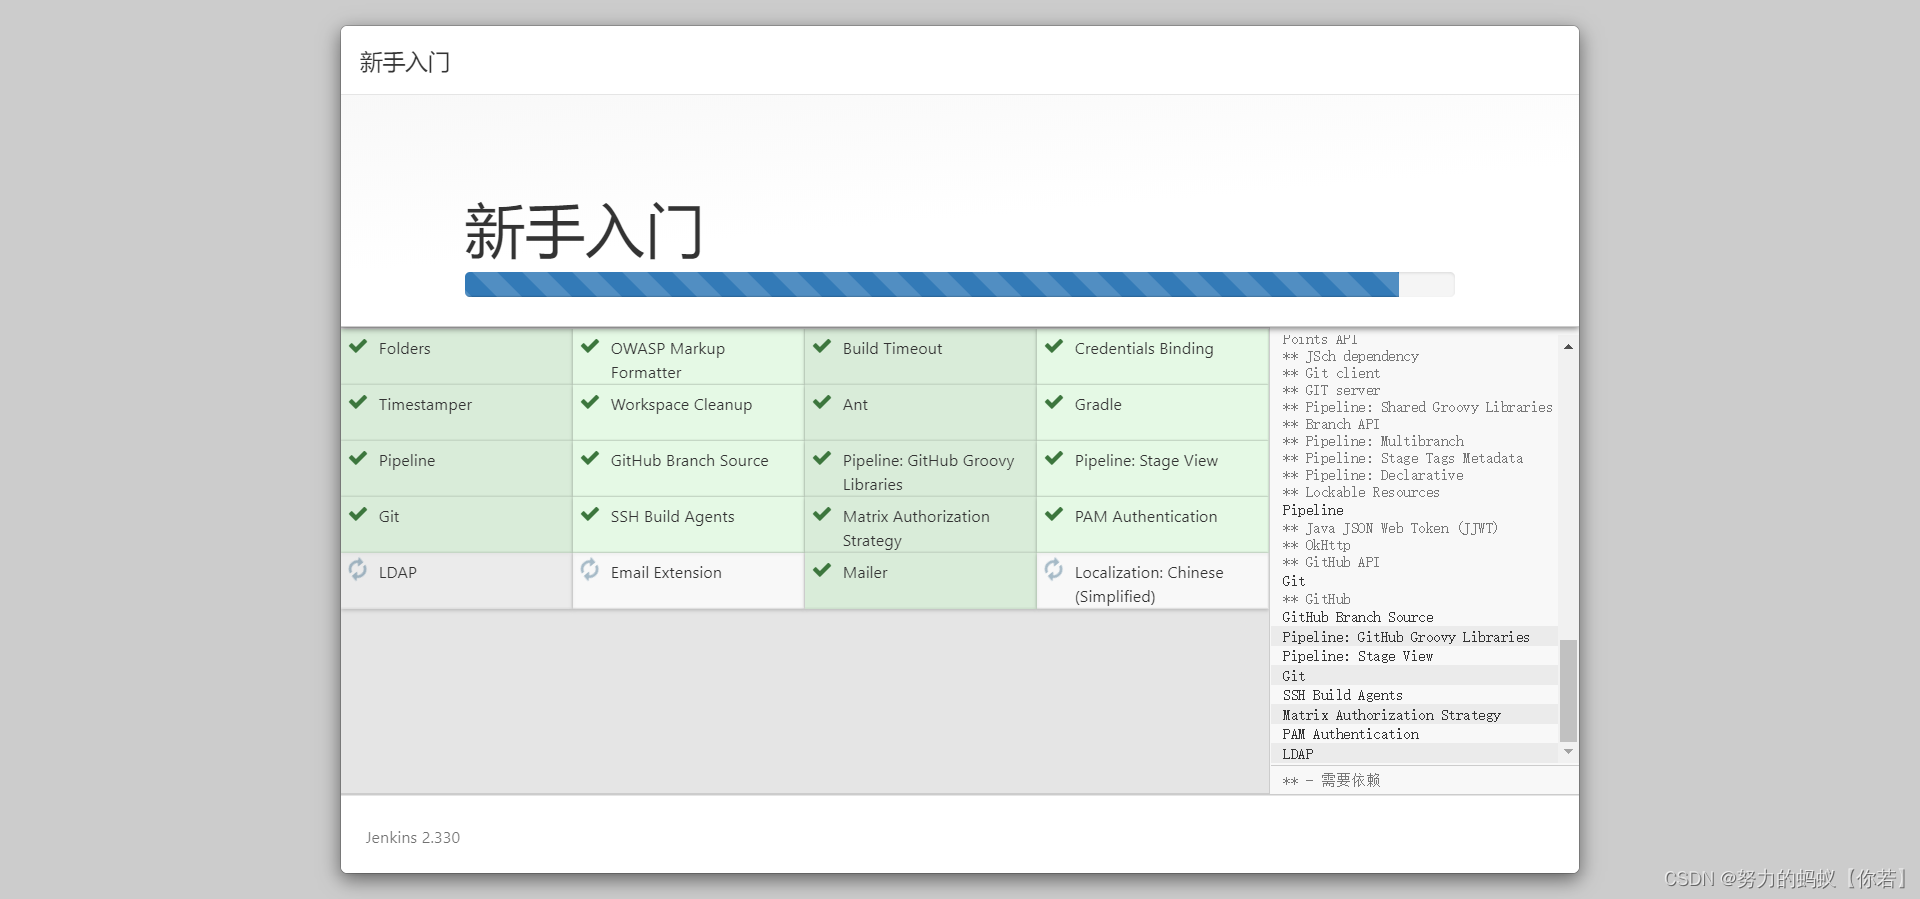Image resolution: width=1920 pixels, height=899 pixels.
Task: Click the LDAP label in the plugin grid
Action: (397, 572)
